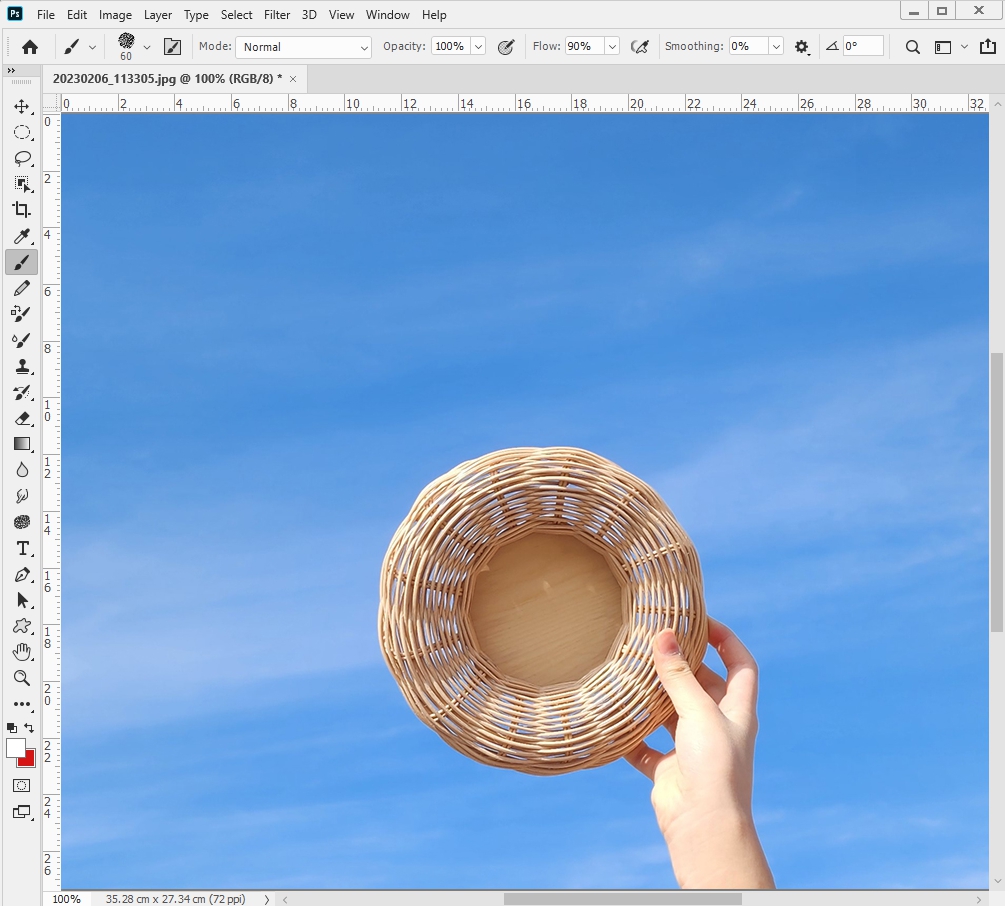Select the Elliptical Marquee tool
The width and height of the screenshot is (1005, 906).
click(x=22, y=133)
